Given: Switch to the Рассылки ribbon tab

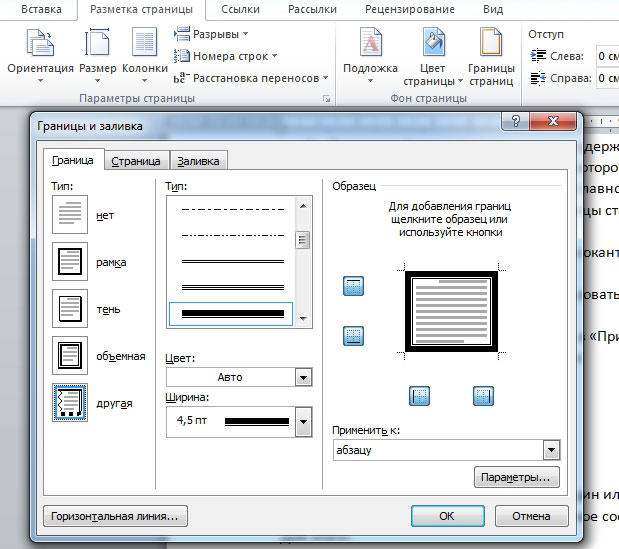Looking at the screenshot, I should (x=312, y=9).
